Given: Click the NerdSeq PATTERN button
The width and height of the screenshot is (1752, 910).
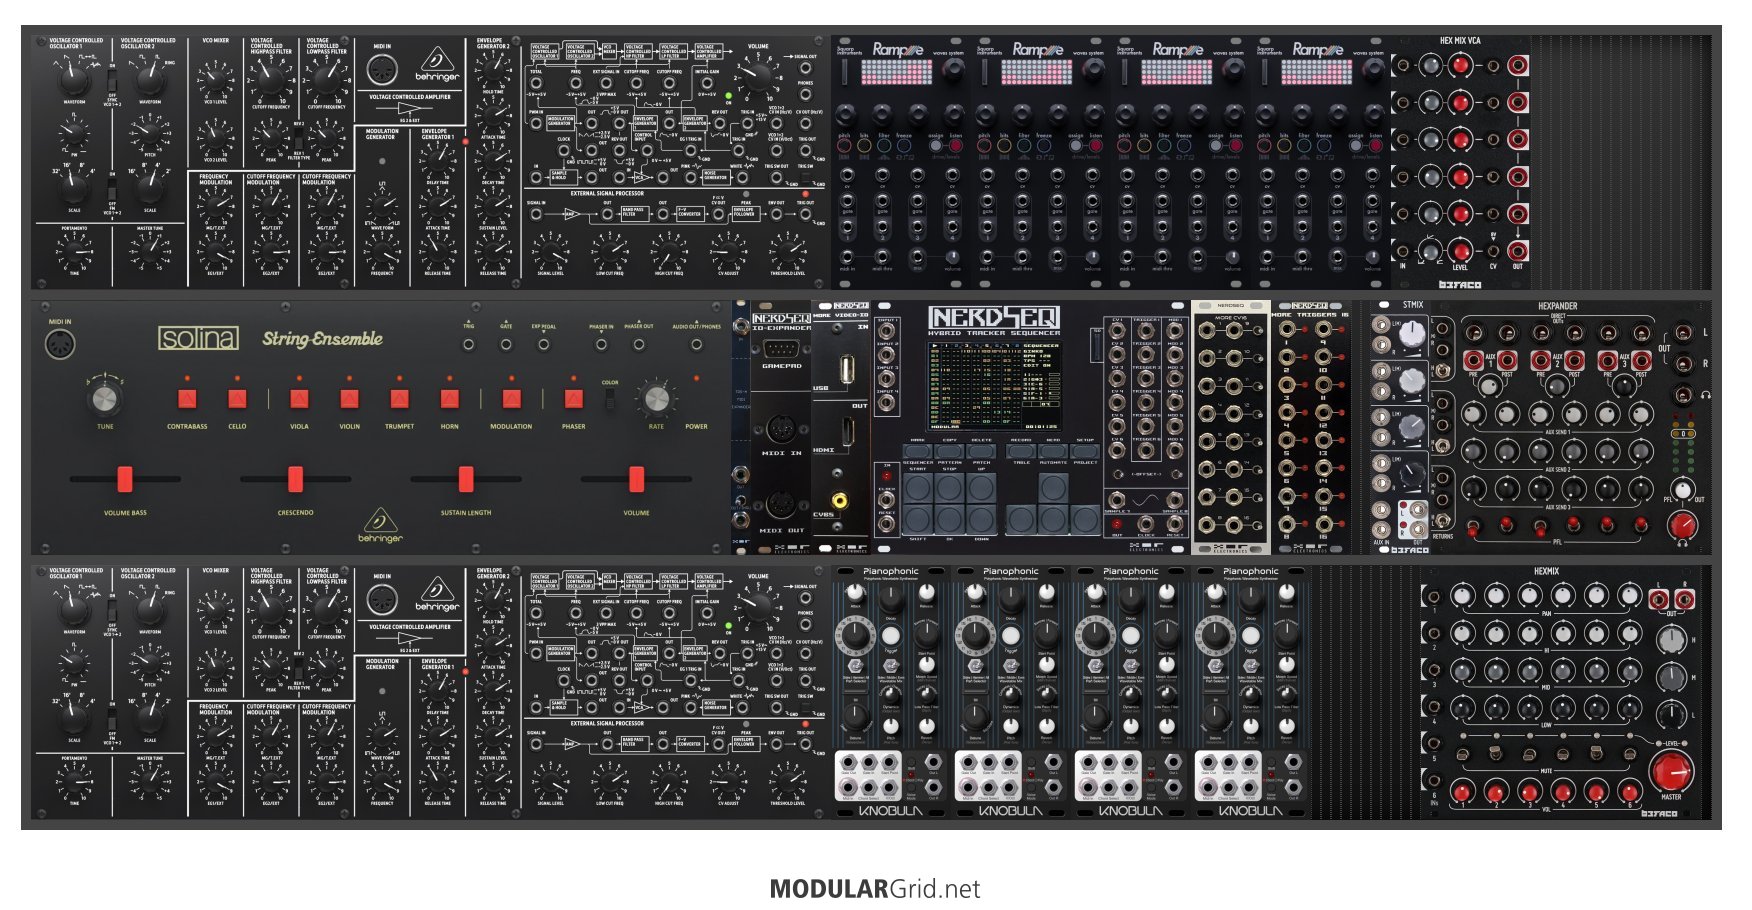Looking at the screenshot, I should click(x=950, y=451).
